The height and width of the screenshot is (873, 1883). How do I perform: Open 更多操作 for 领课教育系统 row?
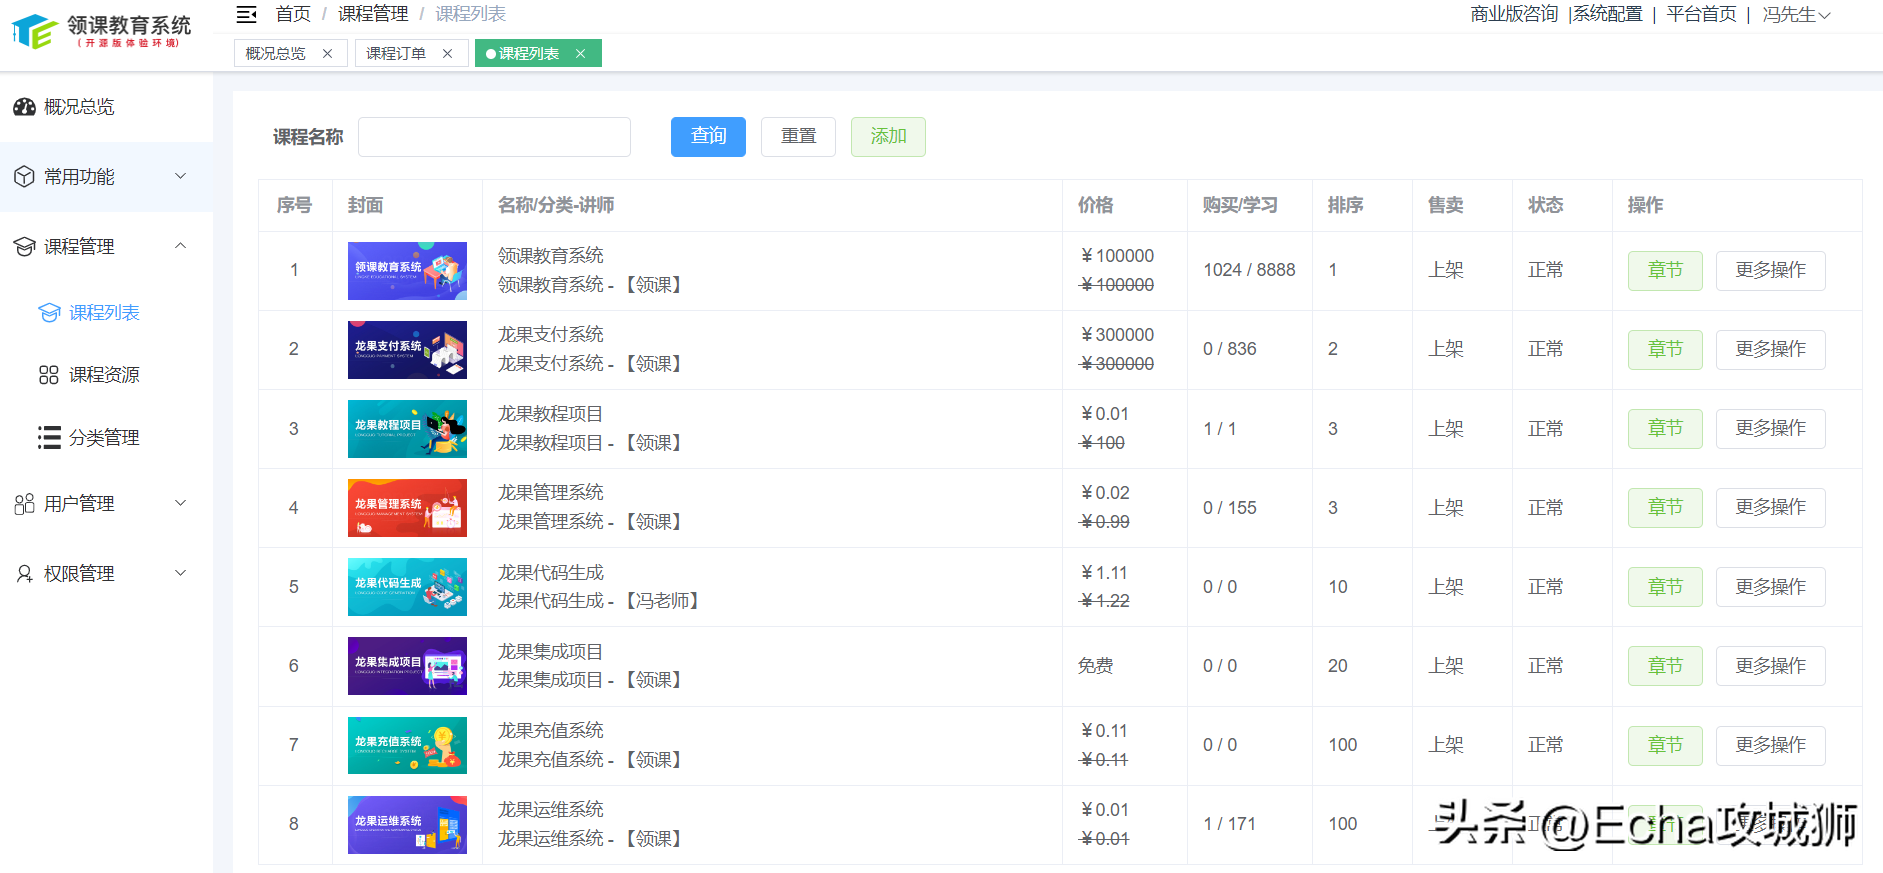pyautogui.click(x=1770, y=271)
